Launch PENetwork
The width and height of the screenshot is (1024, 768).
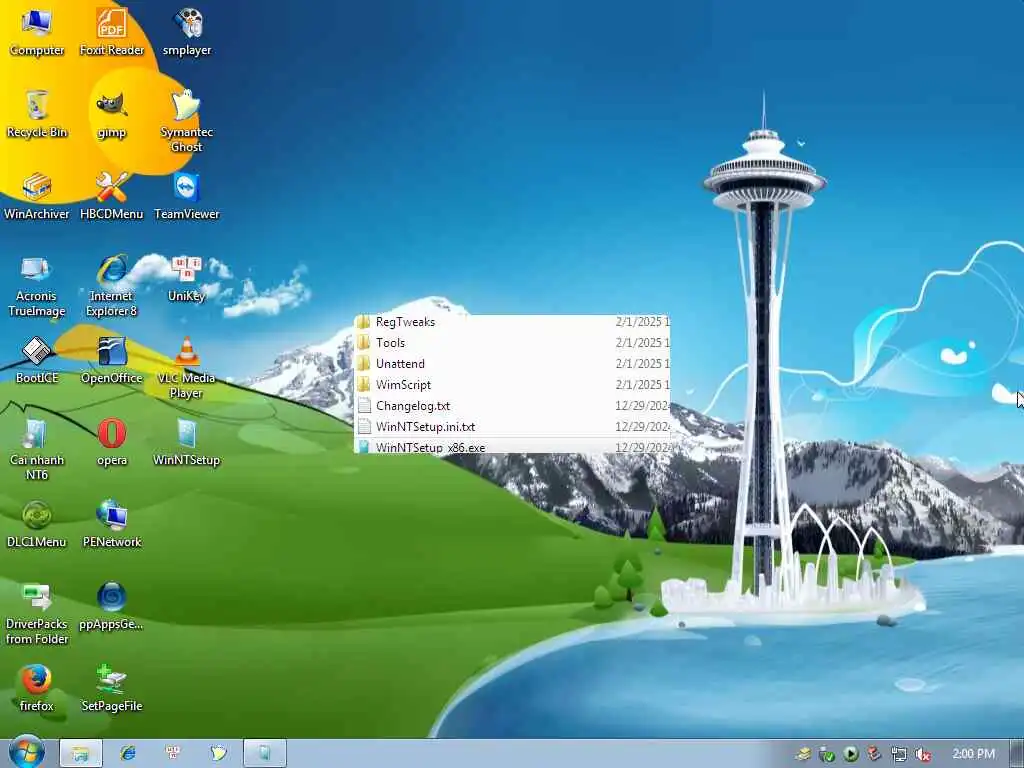pyautogui.click(x=112, y=524)
